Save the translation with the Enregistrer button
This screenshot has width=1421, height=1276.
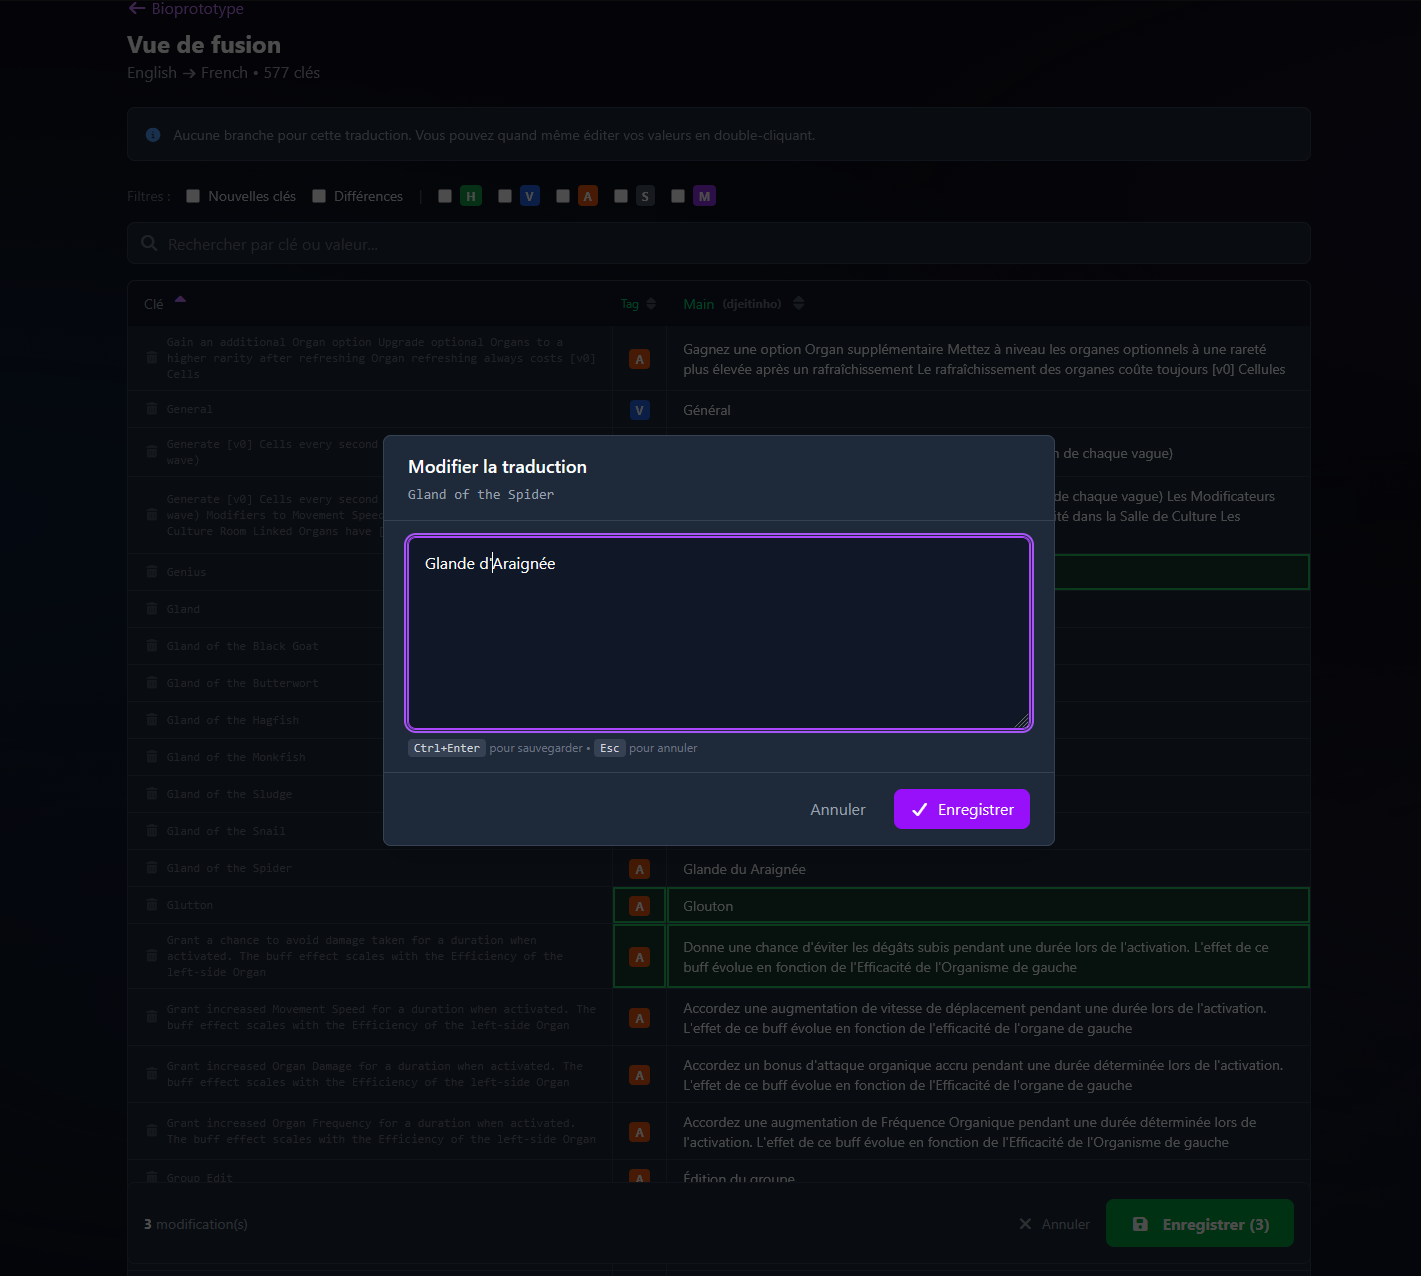pos(961,809)
